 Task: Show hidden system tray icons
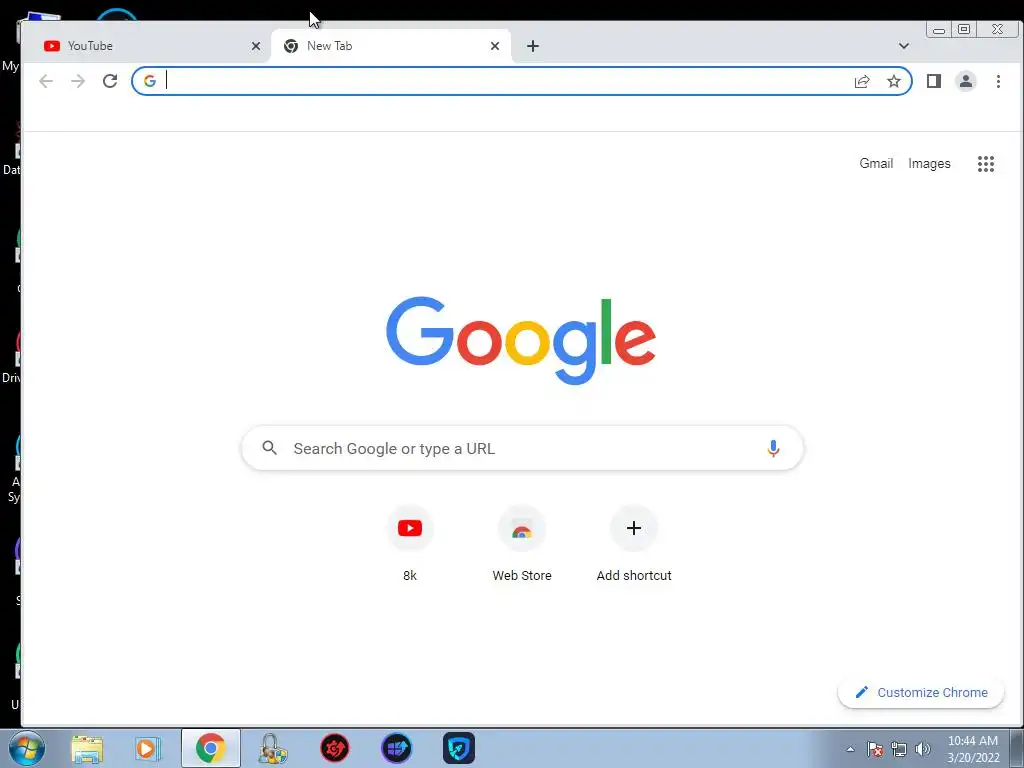click(850, 749)
